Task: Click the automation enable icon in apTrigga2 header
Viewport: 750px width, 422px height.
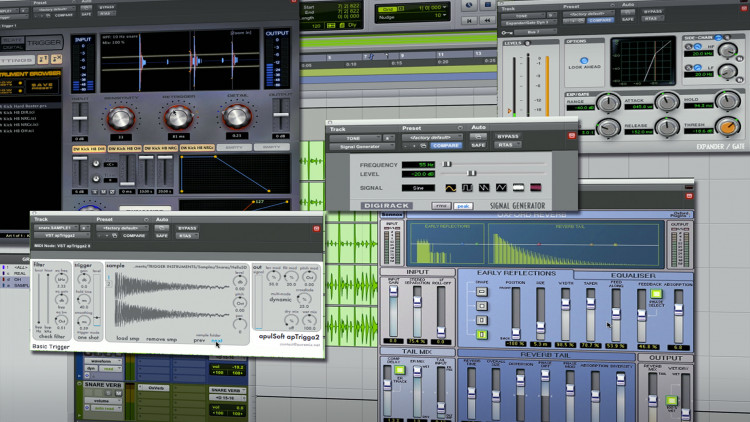Action: click(x=162, y=228)
